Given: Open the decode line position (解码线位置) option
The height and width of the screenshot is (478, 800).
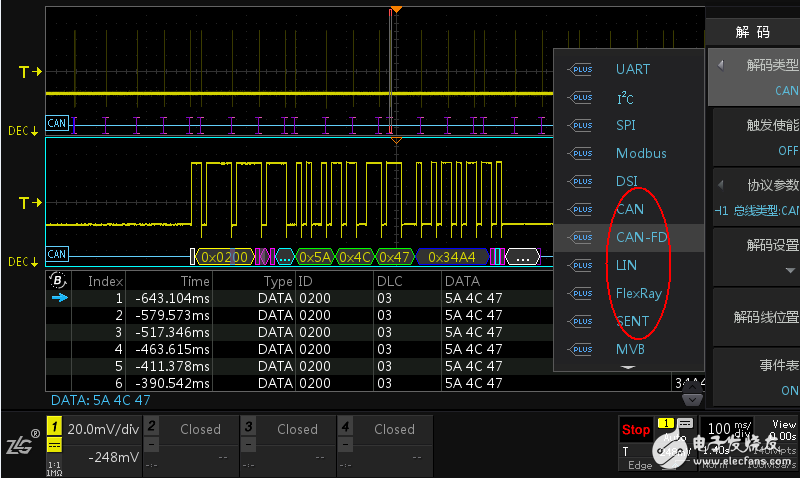Looking at the screenshot, I should (x=757, y=317).
